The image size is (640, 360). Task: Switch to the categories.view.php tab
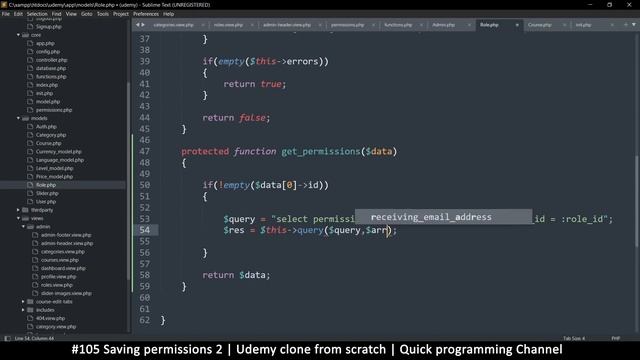(x=173, y=25)
